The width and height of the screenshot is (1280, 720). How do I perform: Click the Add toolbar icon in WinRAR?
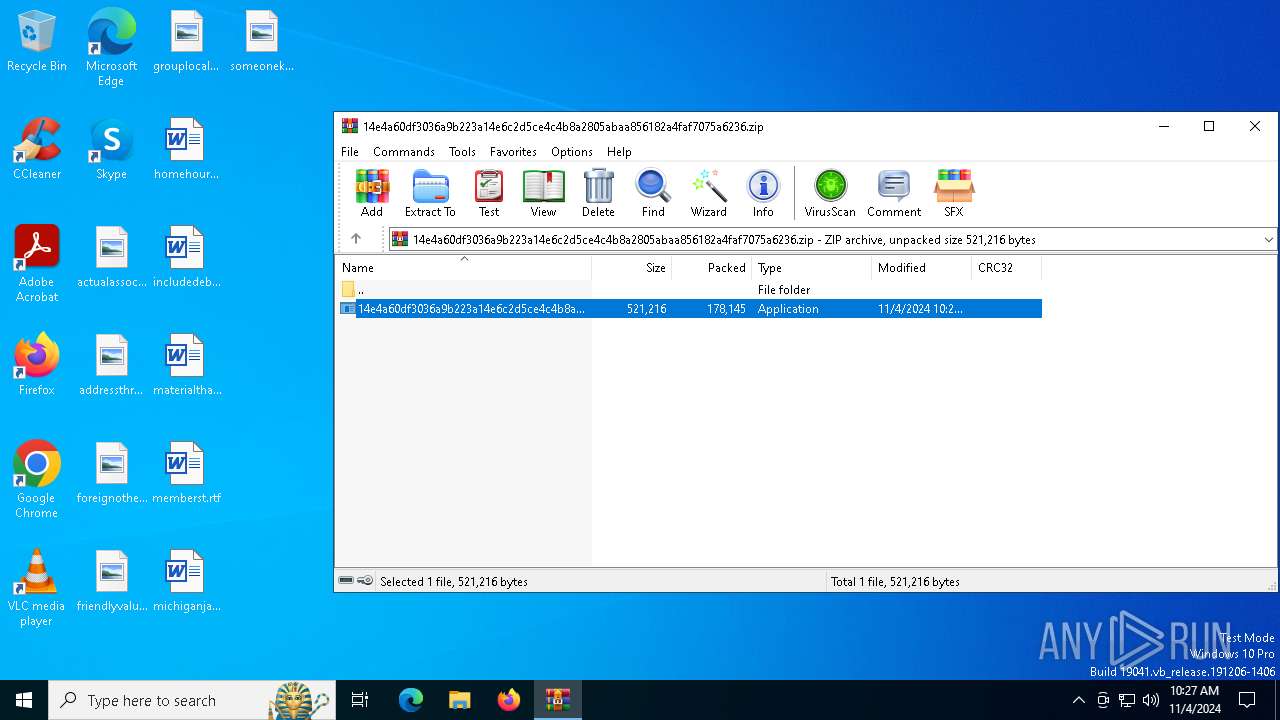tap(372, 193)
